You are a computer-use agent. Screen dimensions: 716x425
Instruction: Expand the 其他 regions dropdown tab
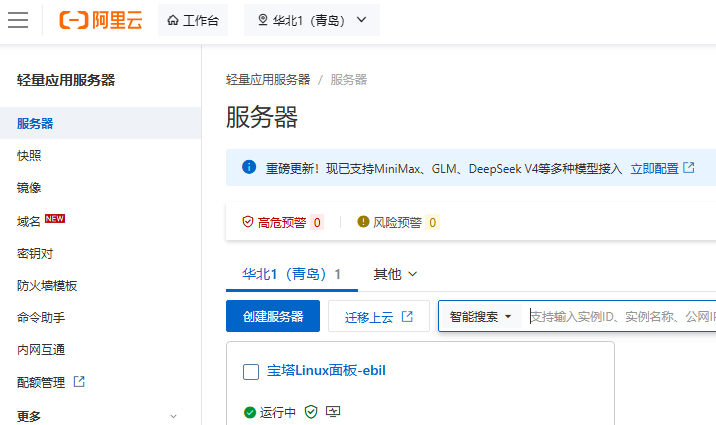pyautogui.click(x=395, y=274)
